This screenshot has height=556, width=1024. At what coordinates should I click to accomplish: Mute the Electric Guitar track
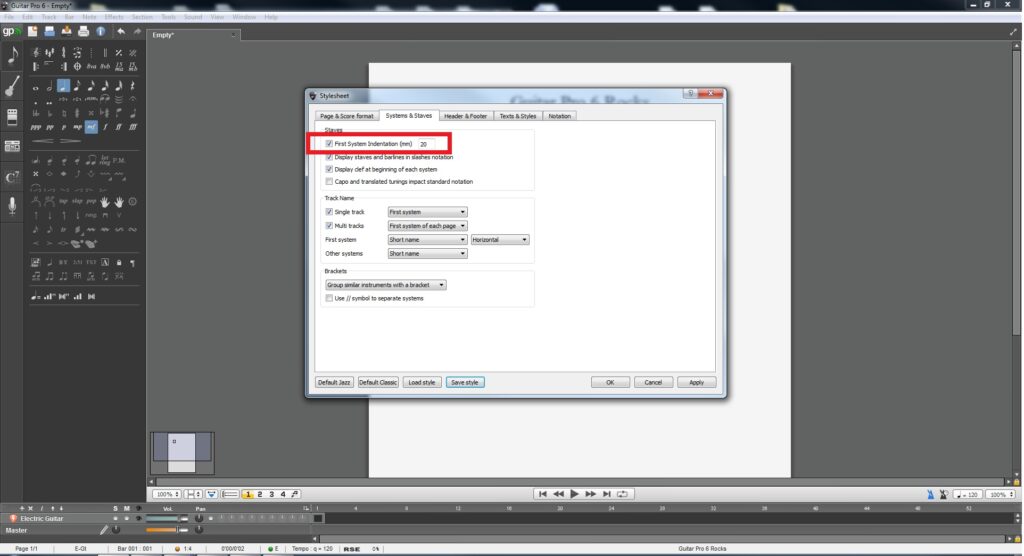tap(127, 518)
